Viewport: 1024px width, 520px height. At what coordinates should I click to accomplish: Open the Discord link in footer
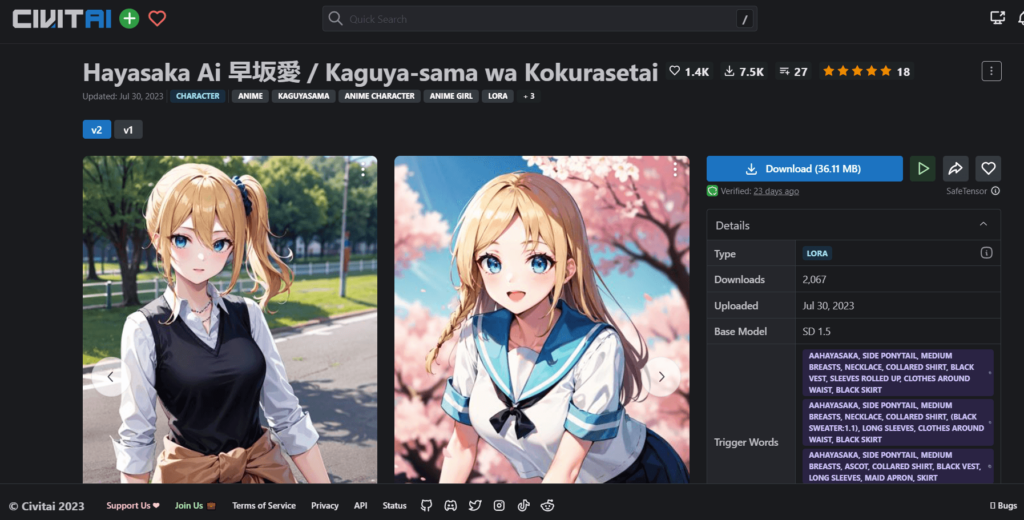[451, 506]
